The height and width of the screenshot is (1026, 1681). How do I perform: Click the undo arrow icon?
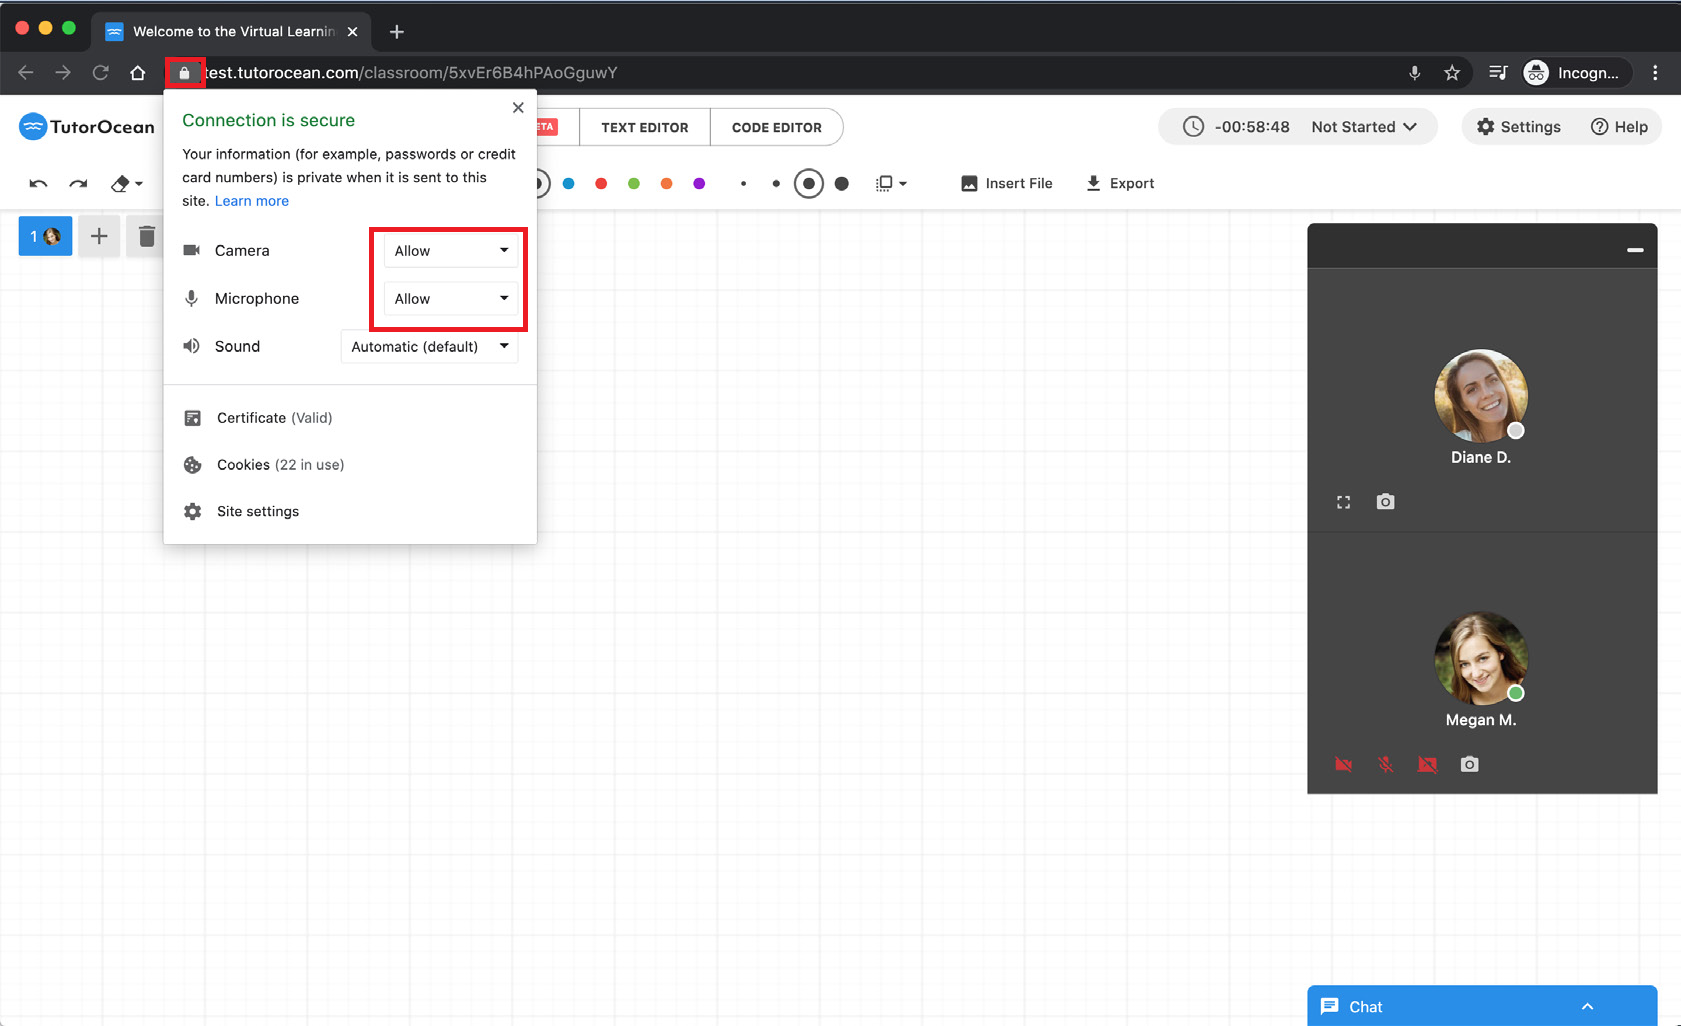coord(38,183)
